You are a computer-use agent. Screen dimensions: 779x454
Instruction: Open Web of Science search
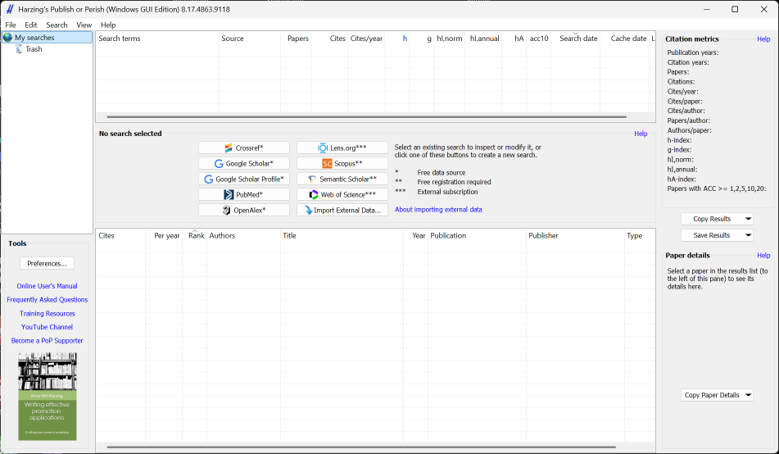click(x=342, y=195)
